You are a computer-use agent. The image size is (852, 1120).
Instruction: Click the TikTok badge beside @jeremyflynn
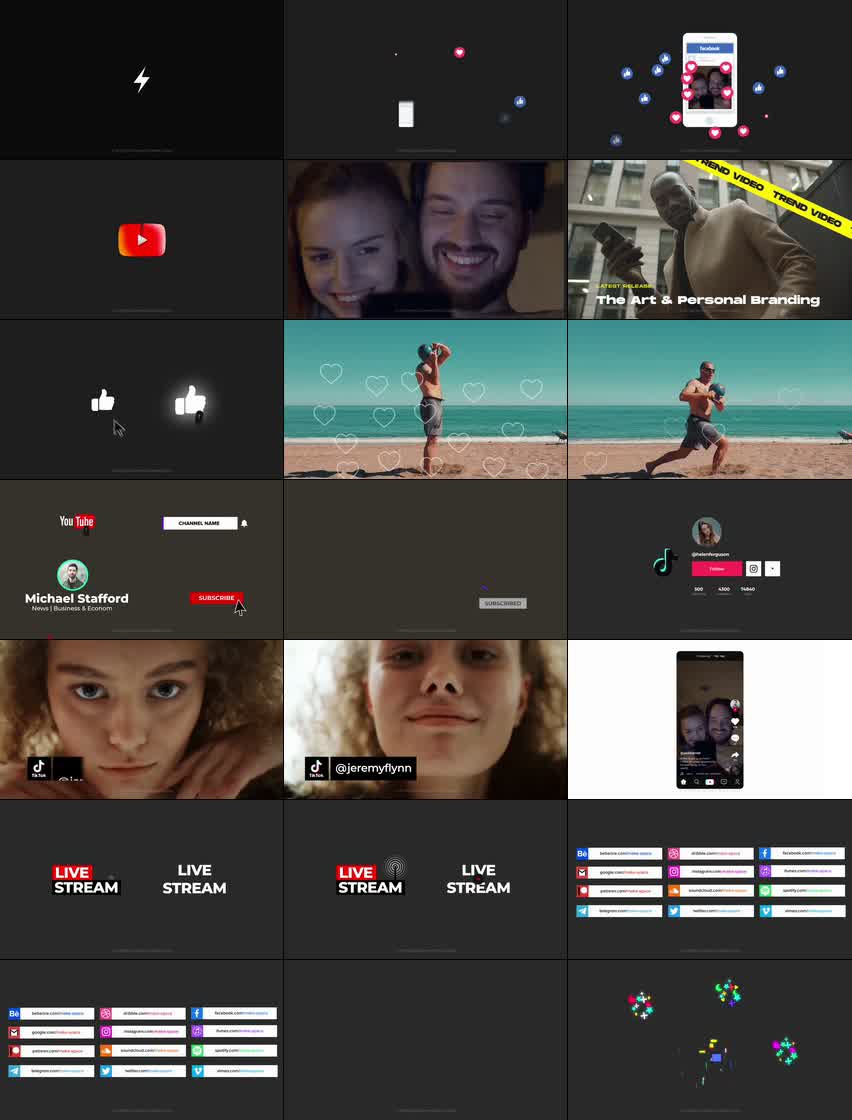[316, 769]
